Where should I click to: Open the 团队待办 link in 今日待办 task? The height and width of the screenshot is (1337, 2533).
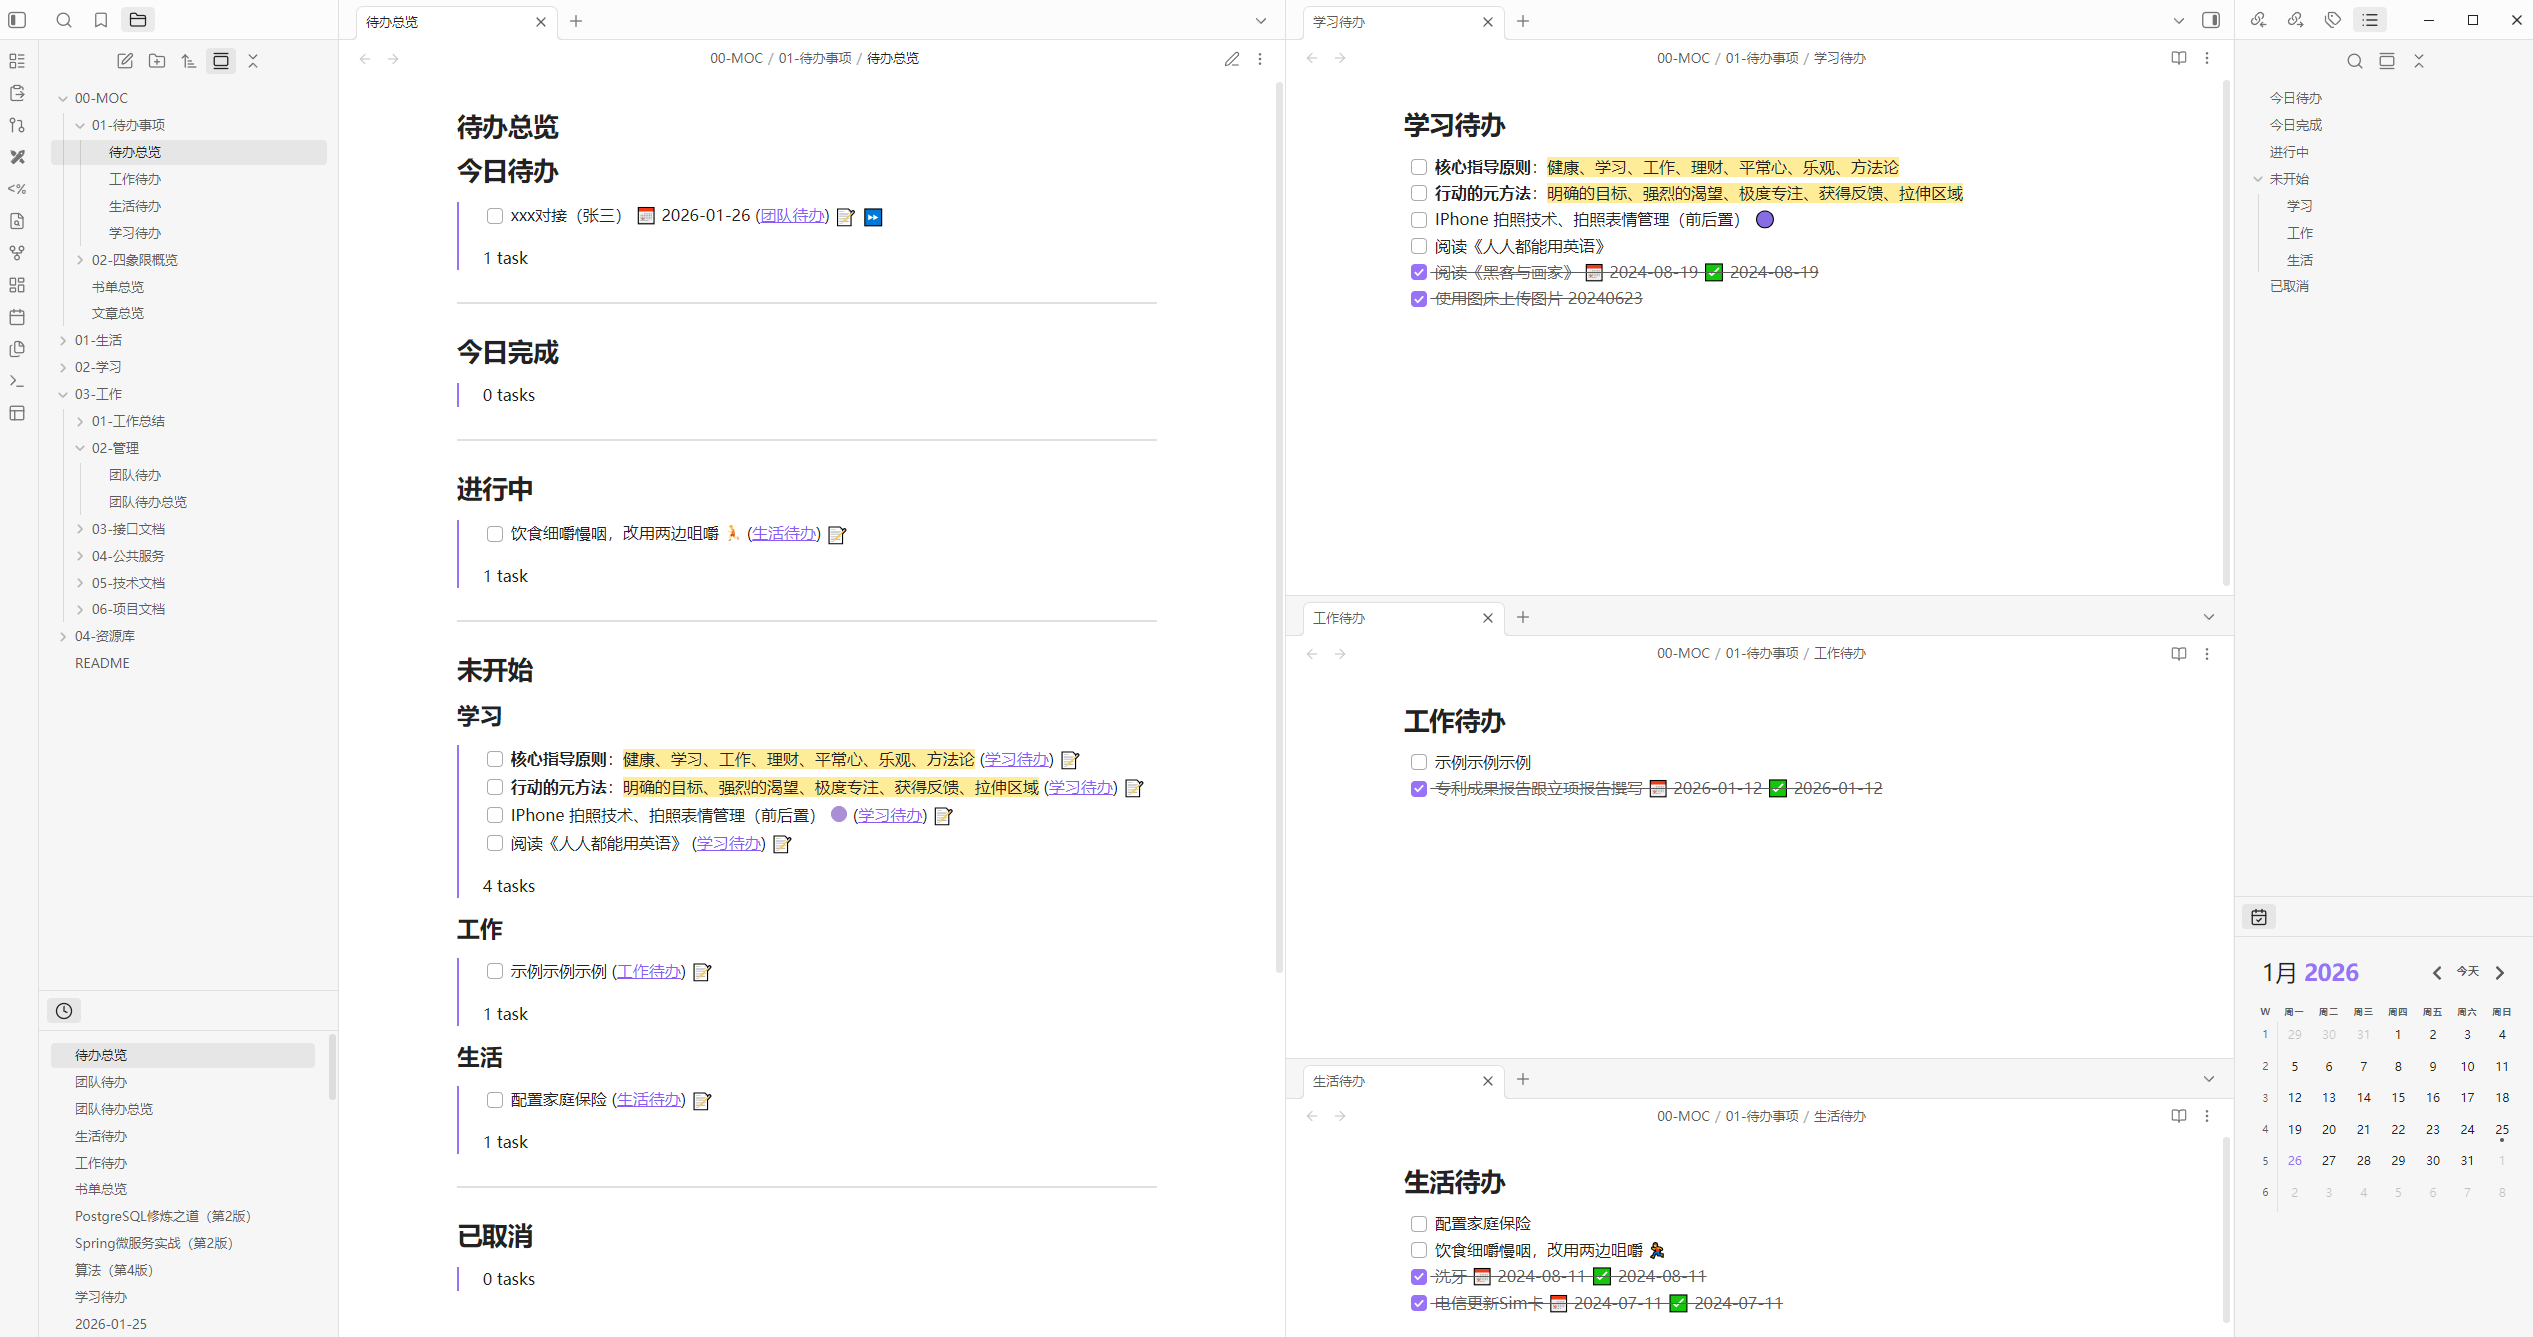pos(792,216)
